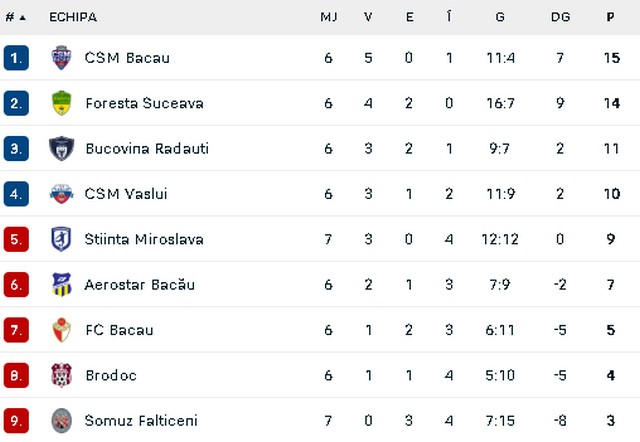640x442 pixels.
Task: Sort standings by ECHIPA column header
Action: tap(73, 17)
